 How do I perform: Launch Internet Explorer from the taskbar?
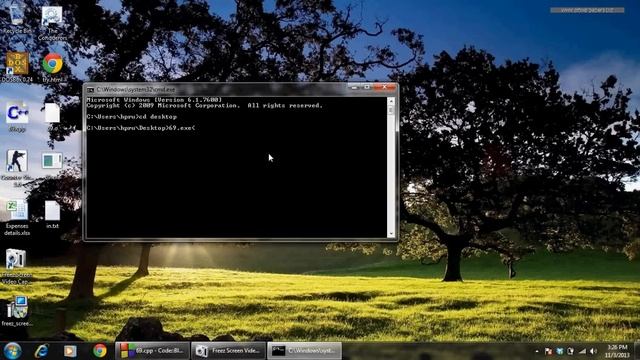pos(41,351)
